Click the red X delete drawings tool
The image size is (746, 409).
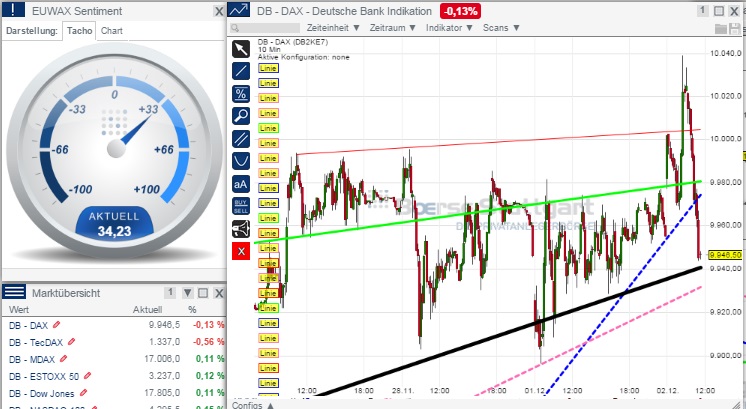pos(241,251)
